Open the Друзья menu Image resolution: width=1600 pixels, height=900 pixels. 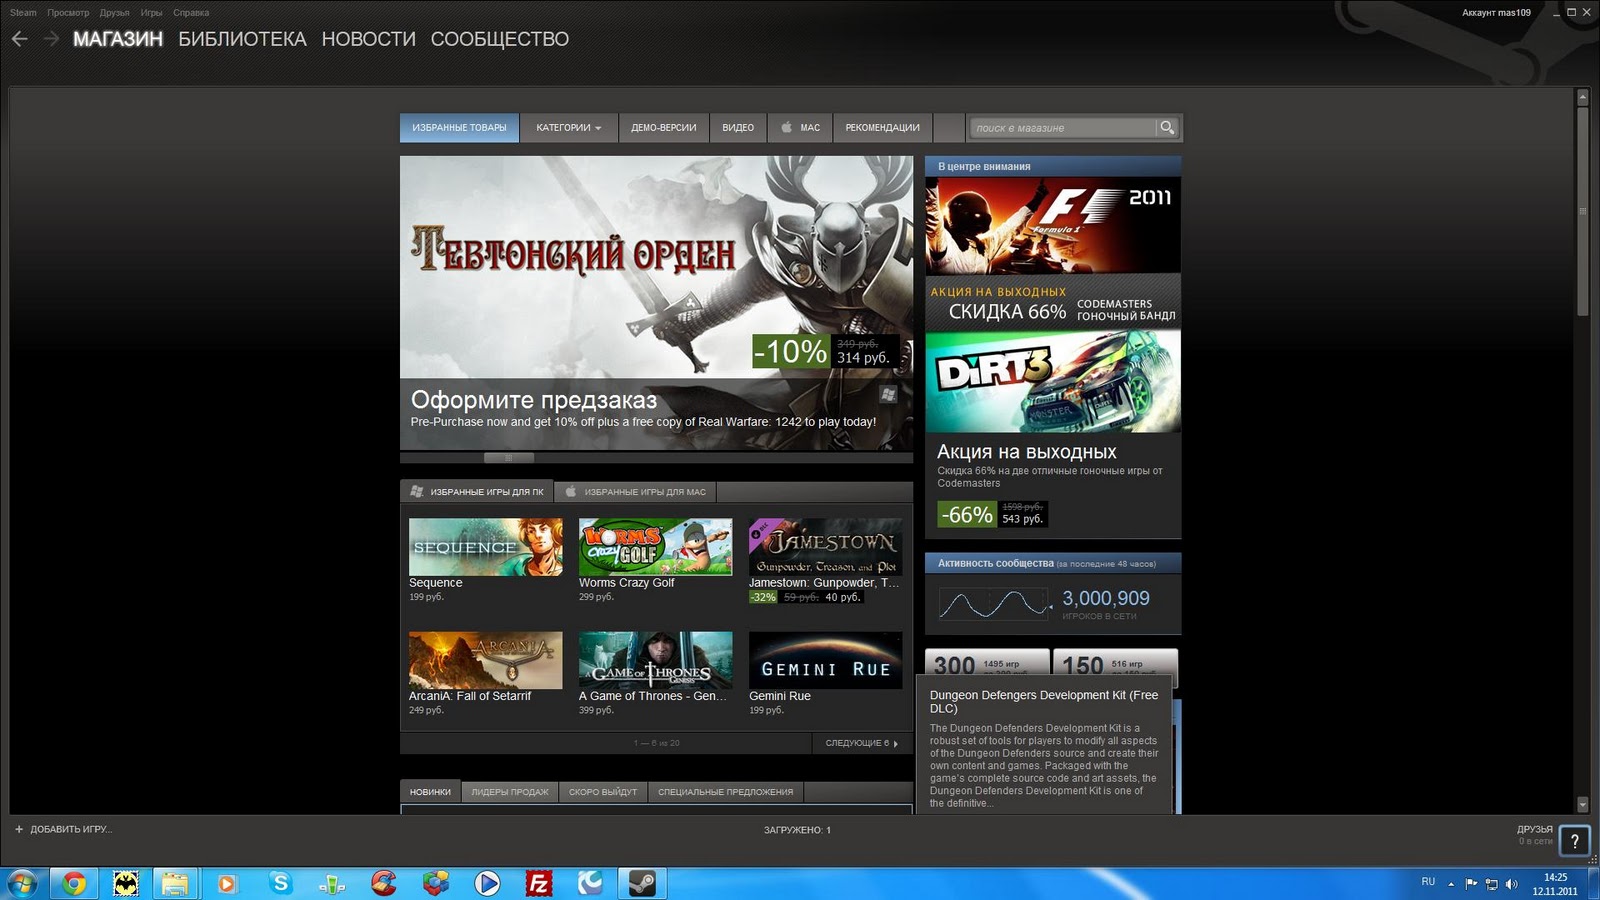pos(115,13)
